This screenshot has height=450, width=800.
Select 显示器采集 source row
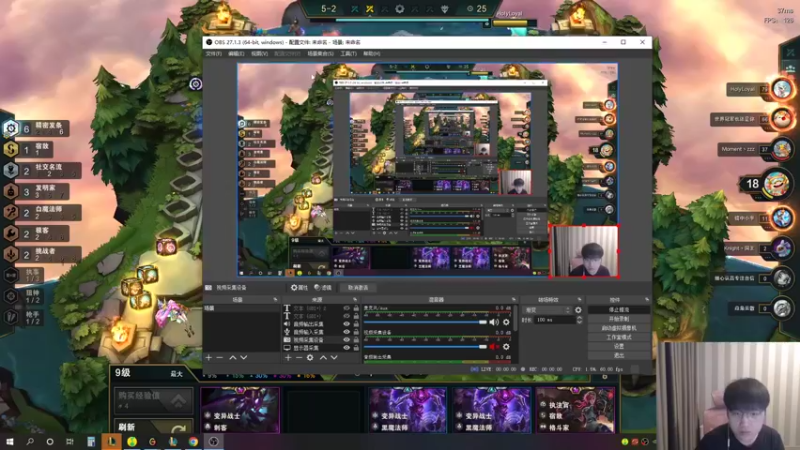[321, 347]
